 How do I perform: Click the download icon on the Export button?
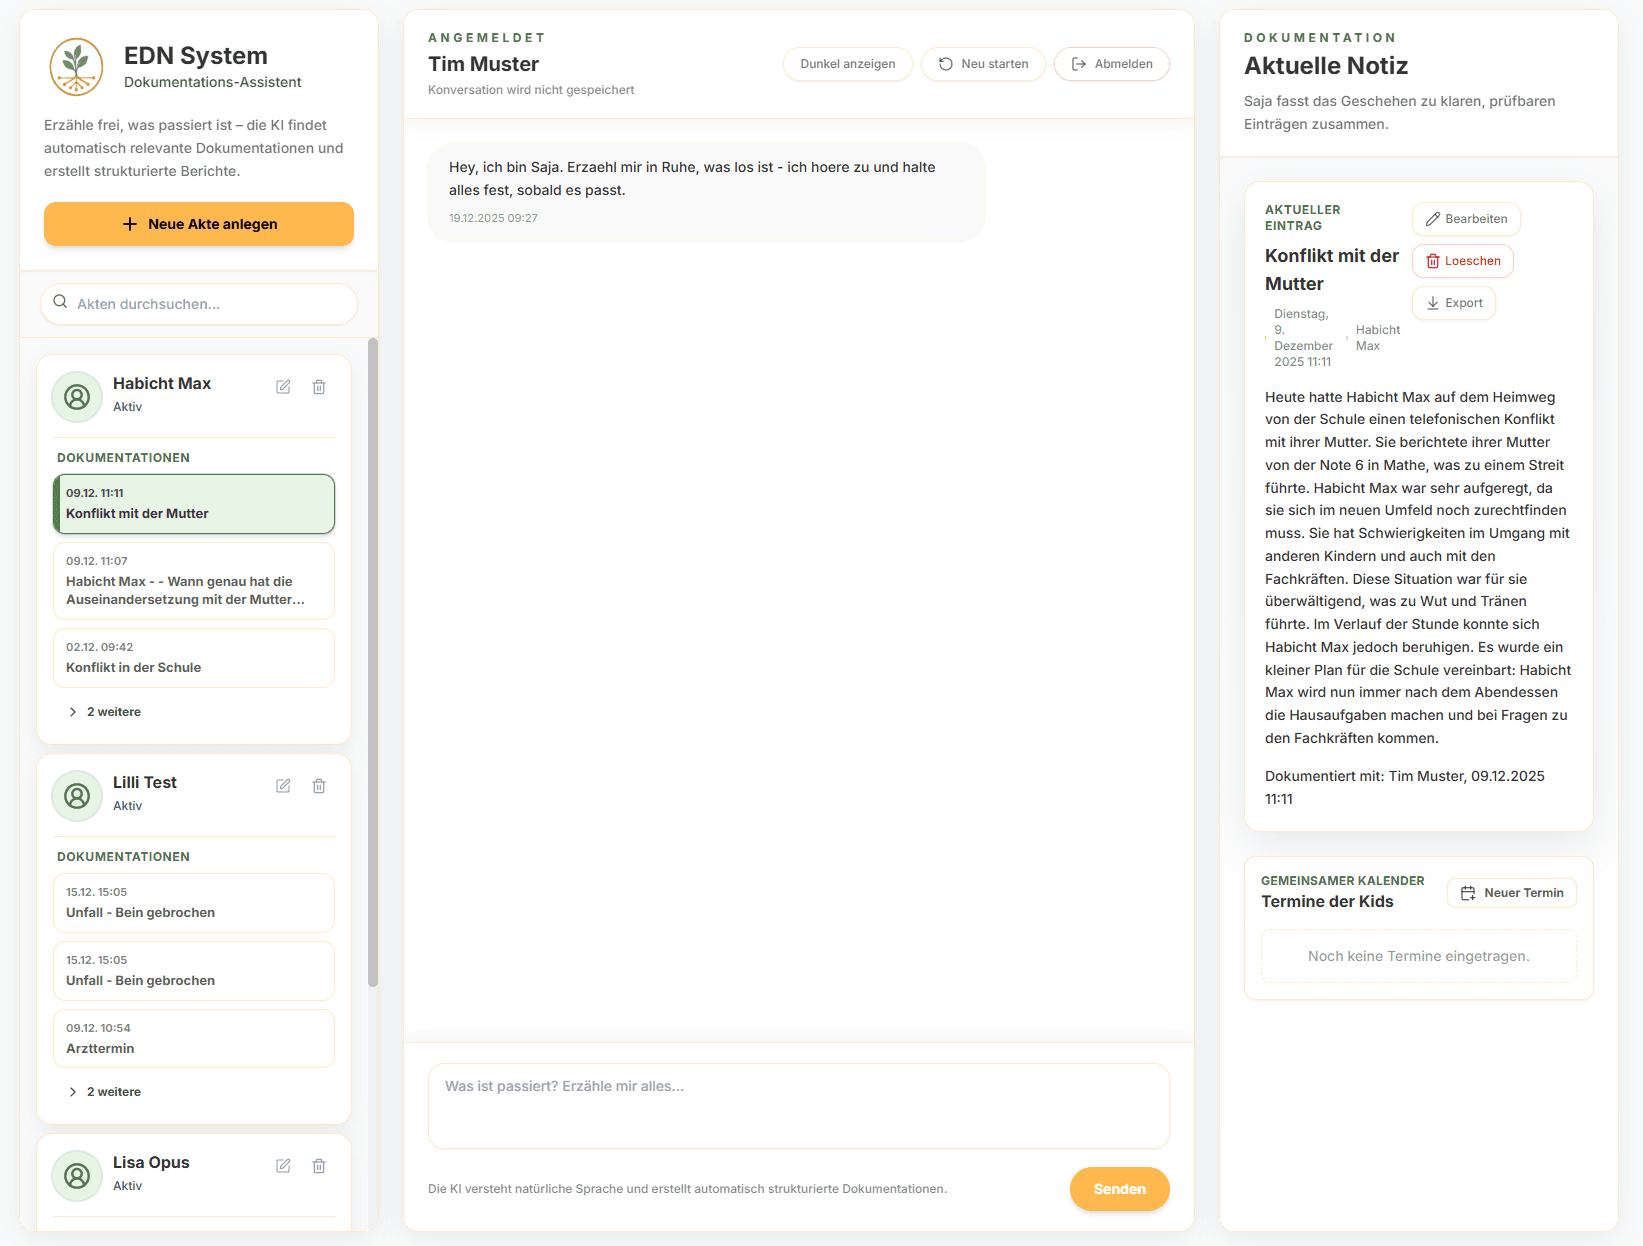click(x=1431, y=302)
